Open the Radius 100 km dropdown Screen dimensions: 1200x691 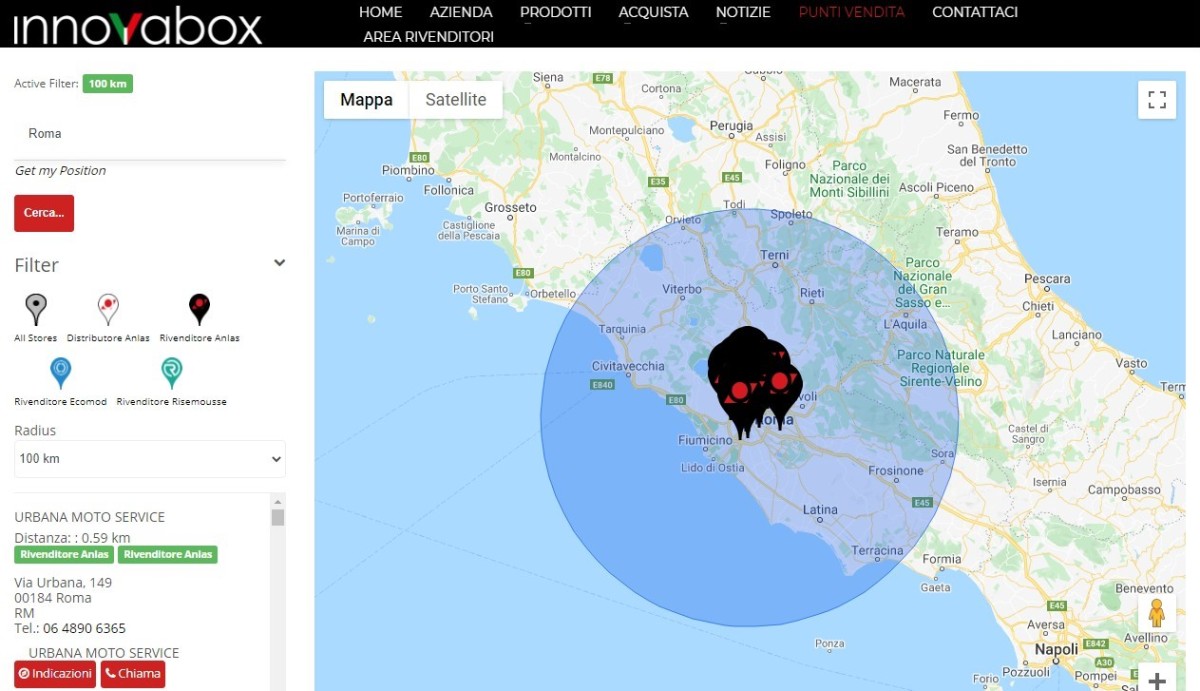[x=150, y=459]
